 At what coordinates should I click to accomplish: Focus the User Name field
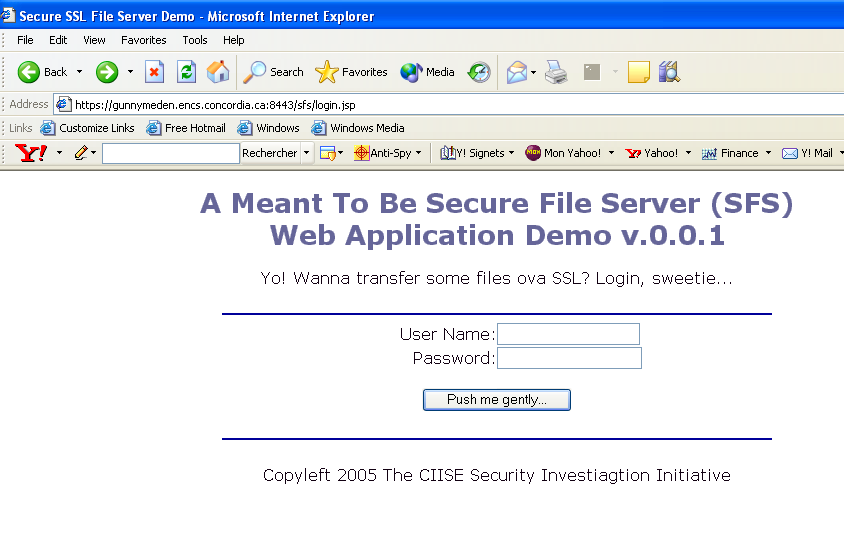coord(568,334)
